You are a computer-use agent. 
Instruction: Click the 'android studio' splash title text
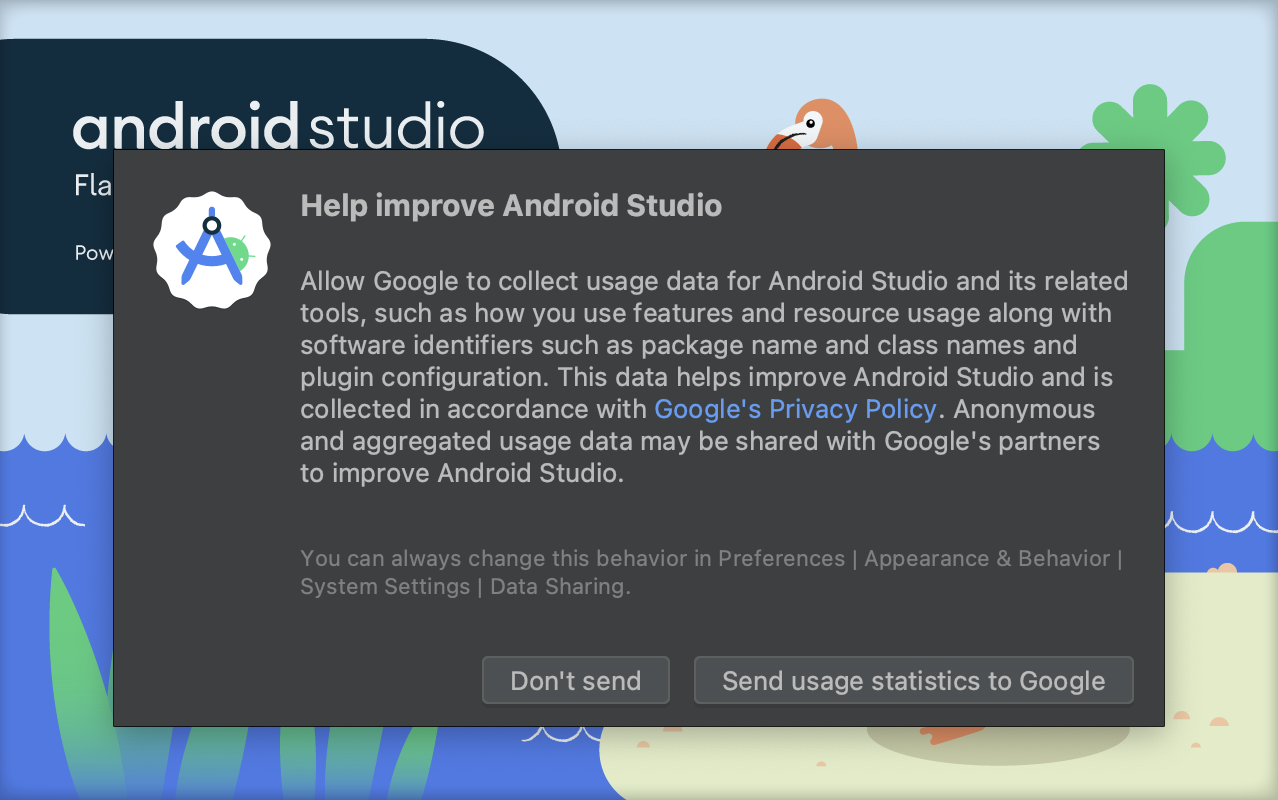[278, 126]
